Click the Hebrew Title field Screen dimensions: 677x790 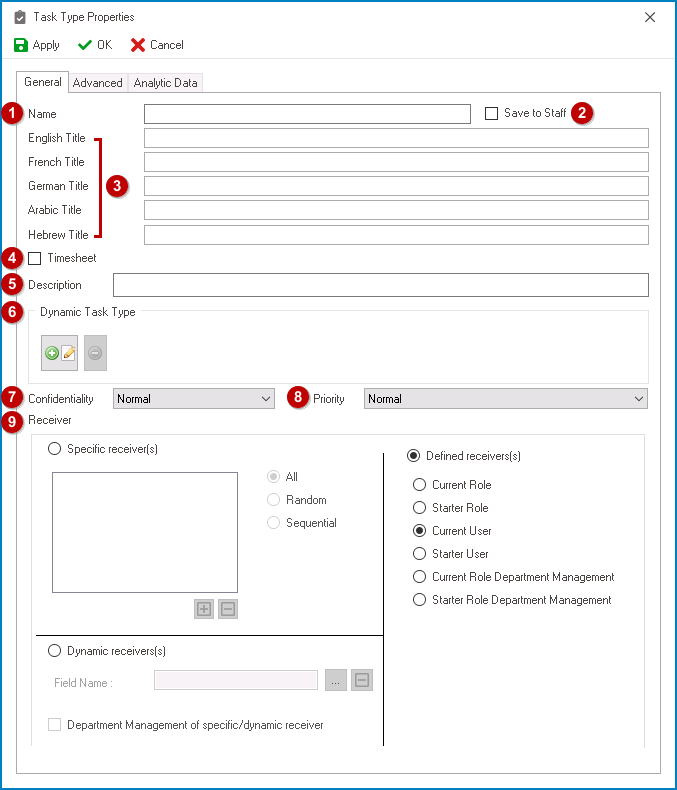(x=396, y=235)
